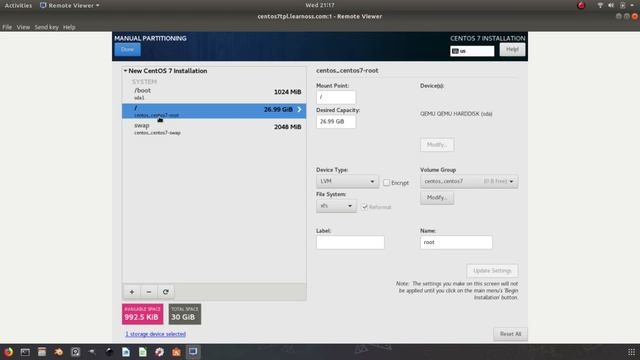Open the disk utility dock icon
Viewport: 640px width, 360px height.
pos(76,352)
